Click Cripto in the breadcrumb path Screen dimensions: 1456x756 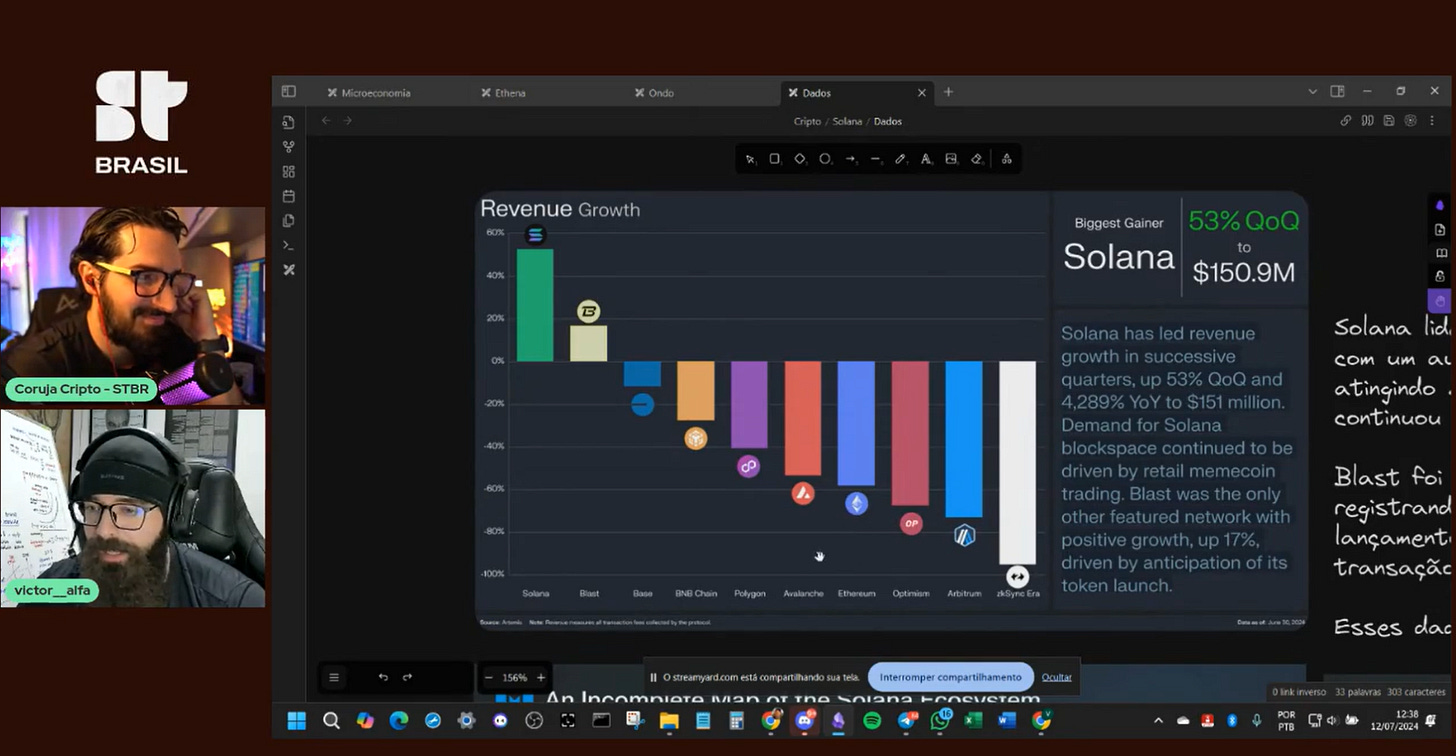[x=807, y=121]
